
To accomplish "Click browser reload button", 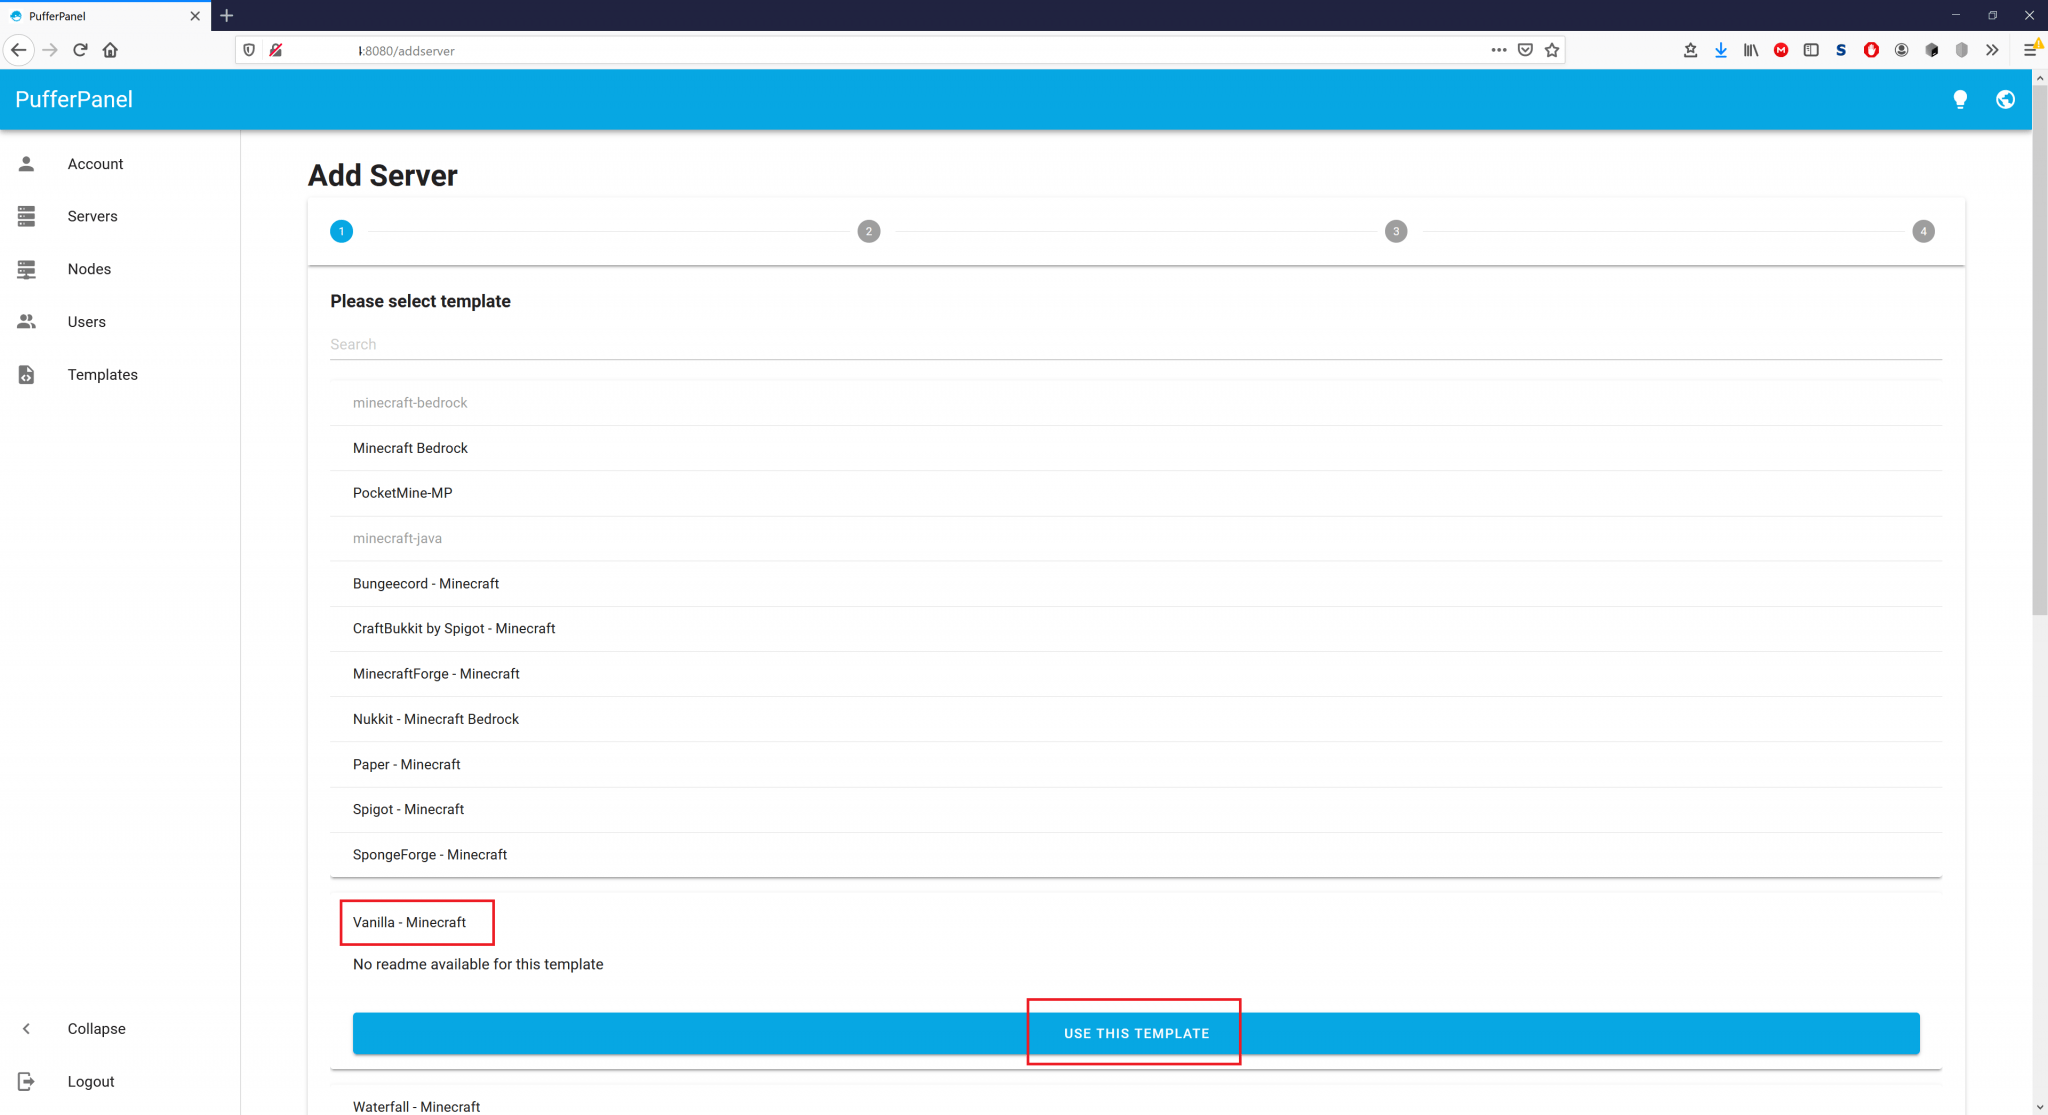I will click(80, 50).
